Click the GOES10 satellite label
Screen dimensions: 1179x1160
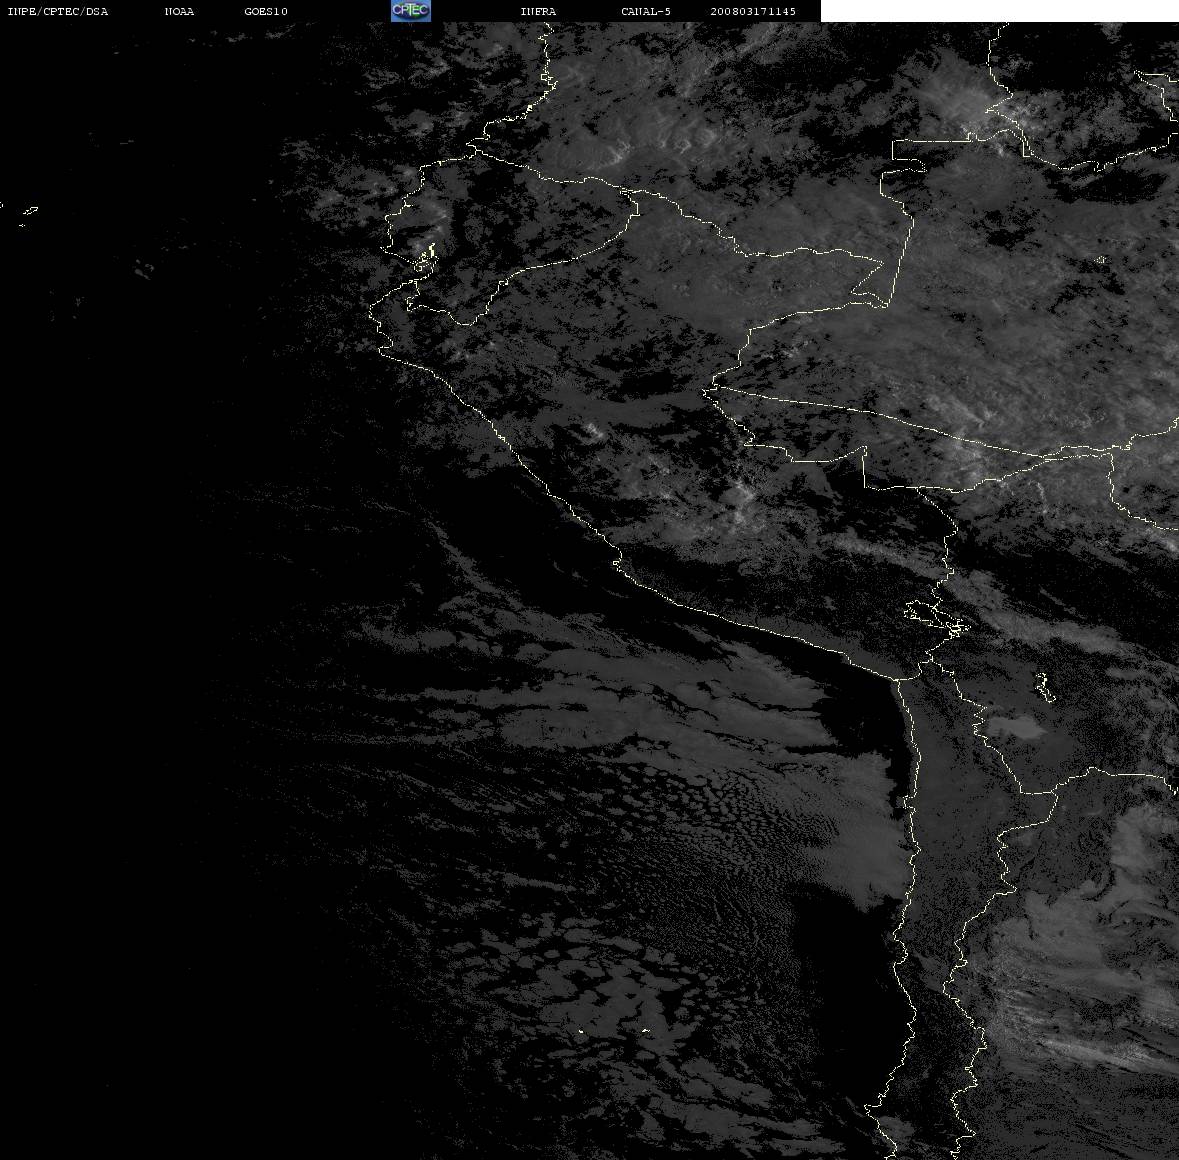(x=266, y=11)
